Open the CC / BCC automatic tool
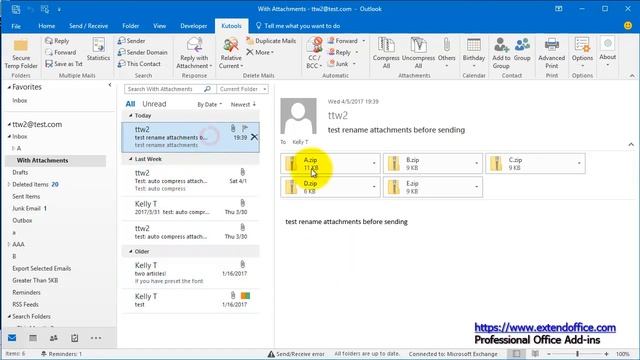The image size is (640, 360). tap(314, 53)
